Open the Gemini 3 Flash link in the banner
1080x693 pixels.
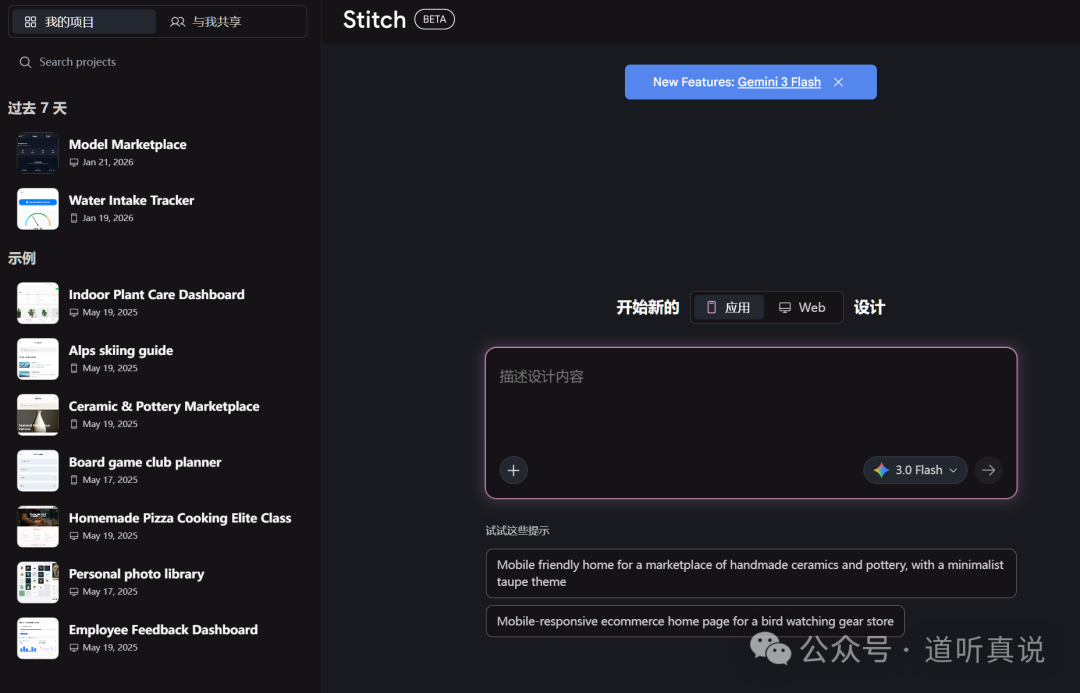(779, 82)
